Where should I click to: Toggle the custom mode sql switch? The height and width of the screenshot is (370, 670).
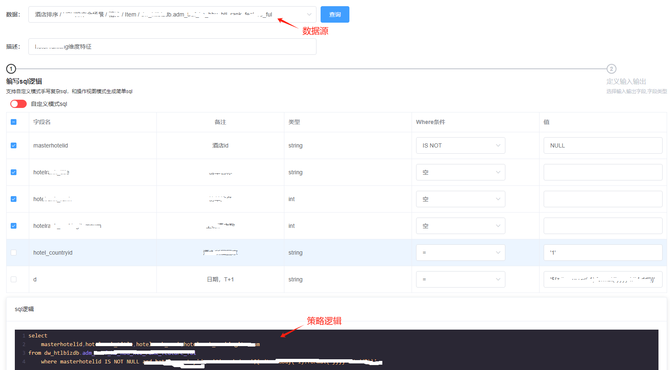(x=18, y=104)
